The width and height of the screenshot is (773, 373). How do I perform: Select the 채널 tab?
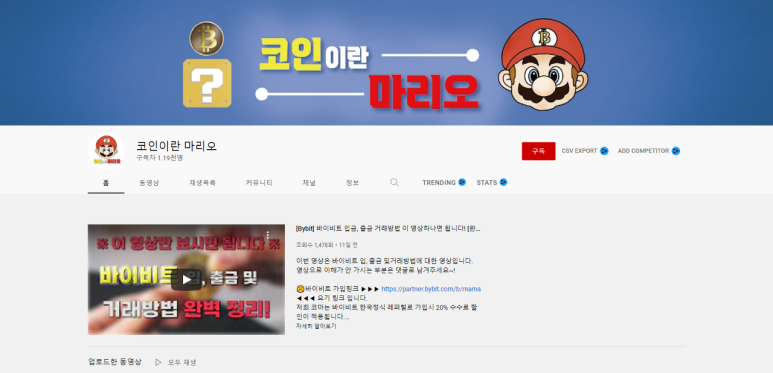[x=309, y=183]
